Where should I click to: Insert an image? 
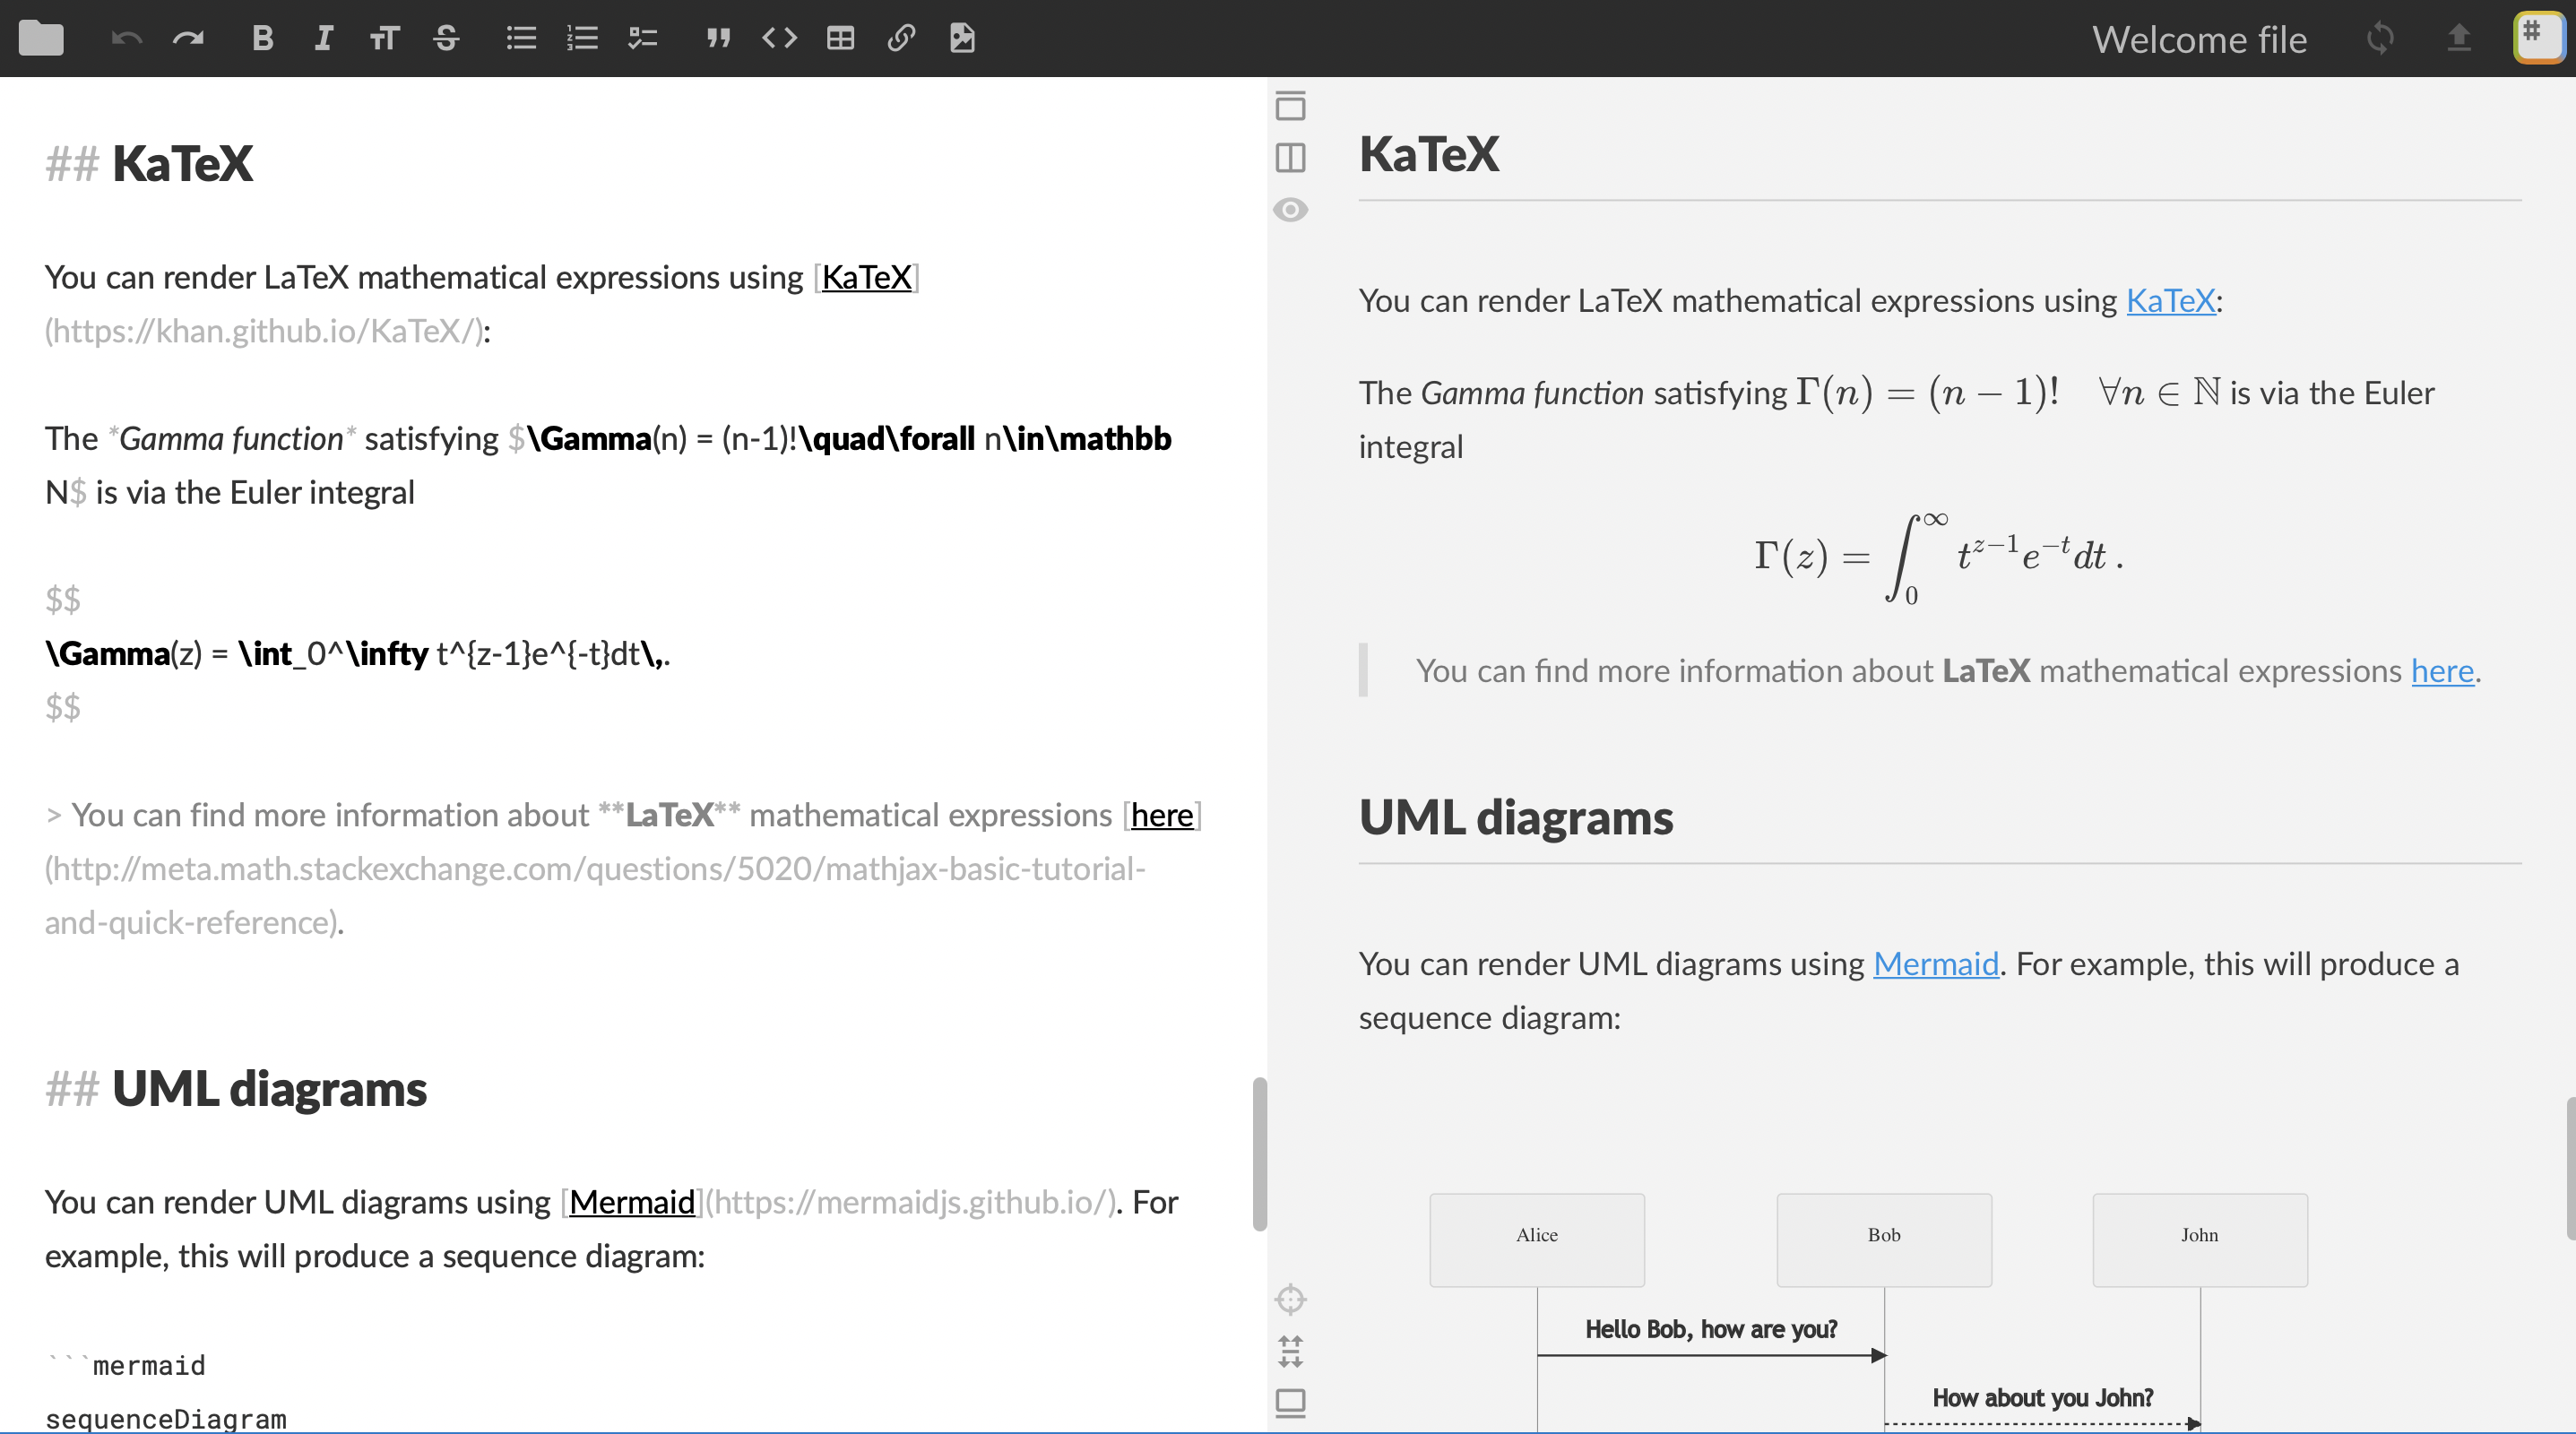coord(962,38)
